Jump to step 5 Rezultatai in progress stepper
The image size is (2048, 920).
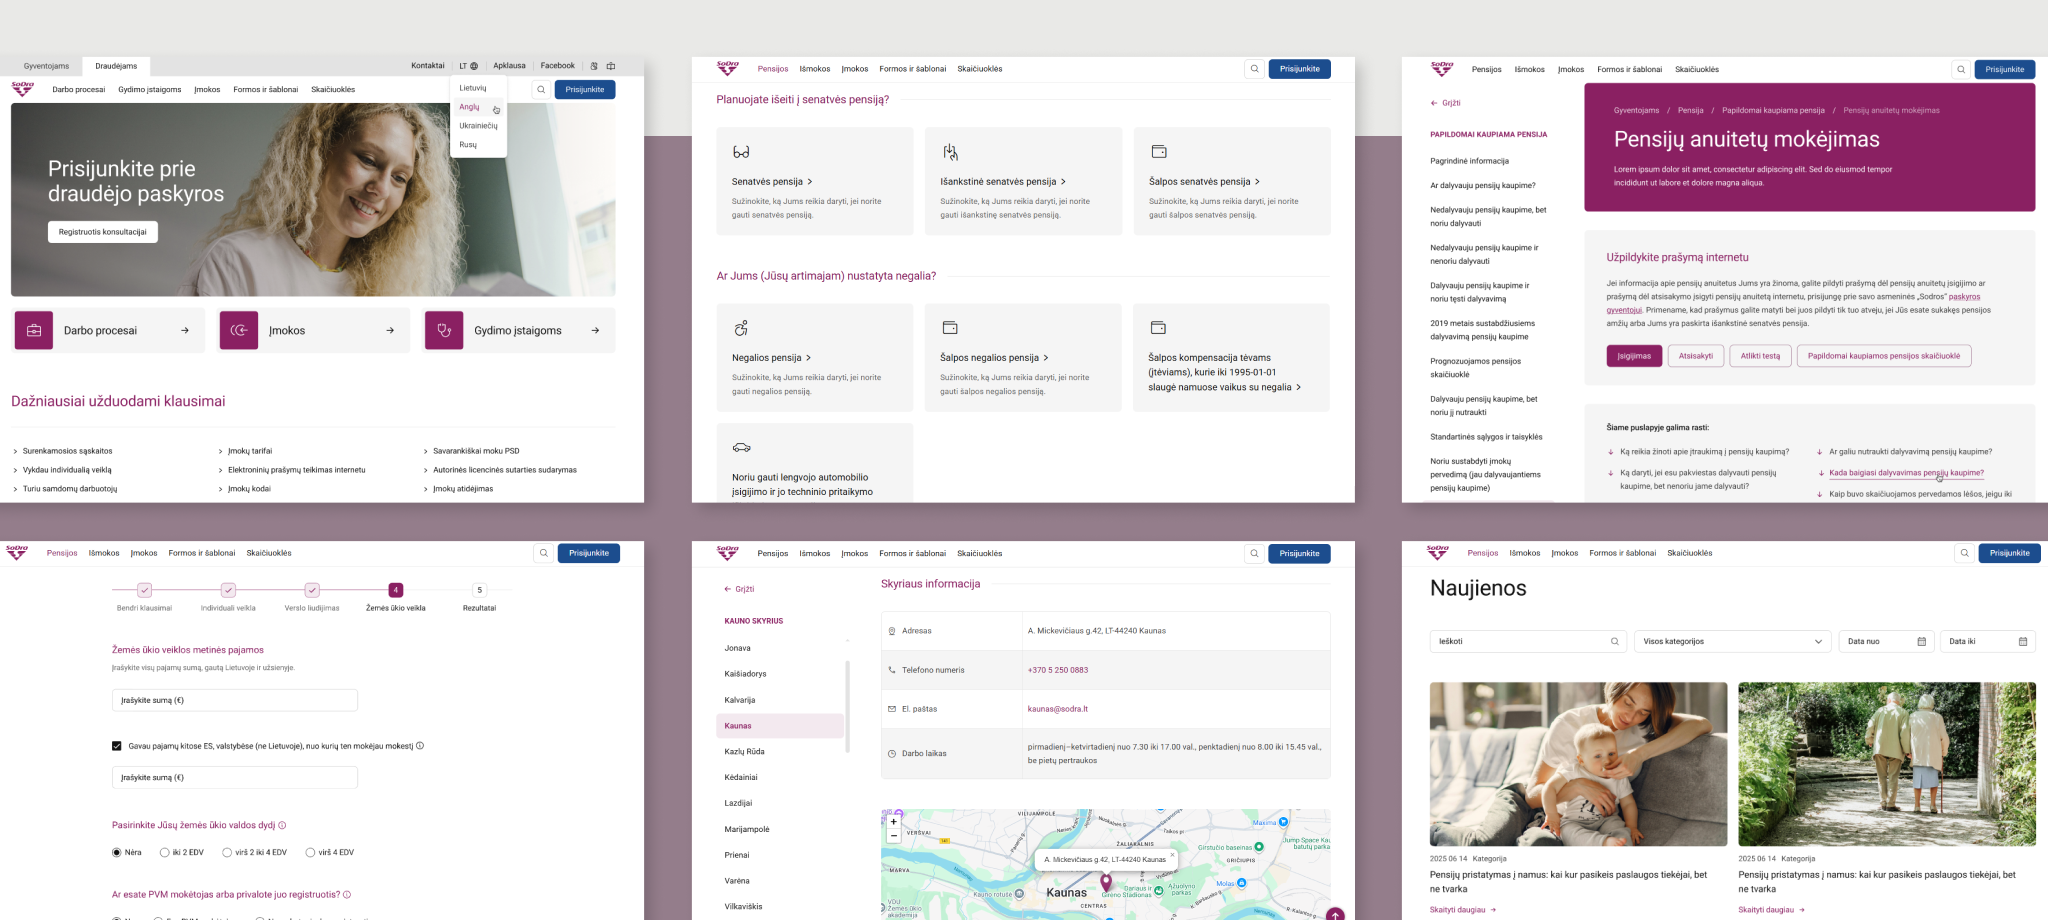tap(479, 590)
